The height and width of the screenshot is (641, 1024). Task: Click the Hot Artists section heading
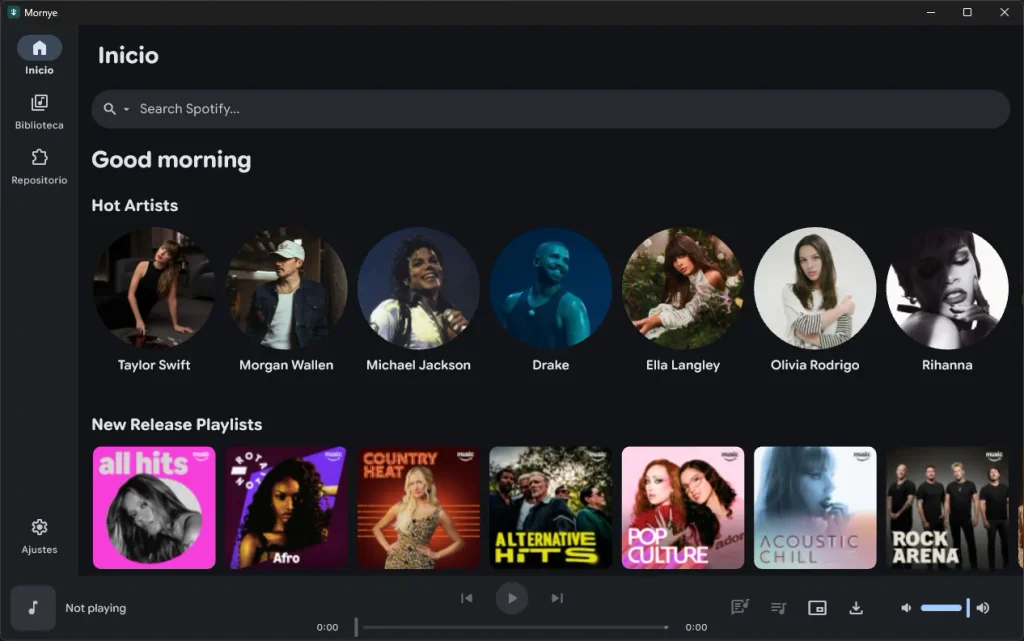[x=135, y=206]
